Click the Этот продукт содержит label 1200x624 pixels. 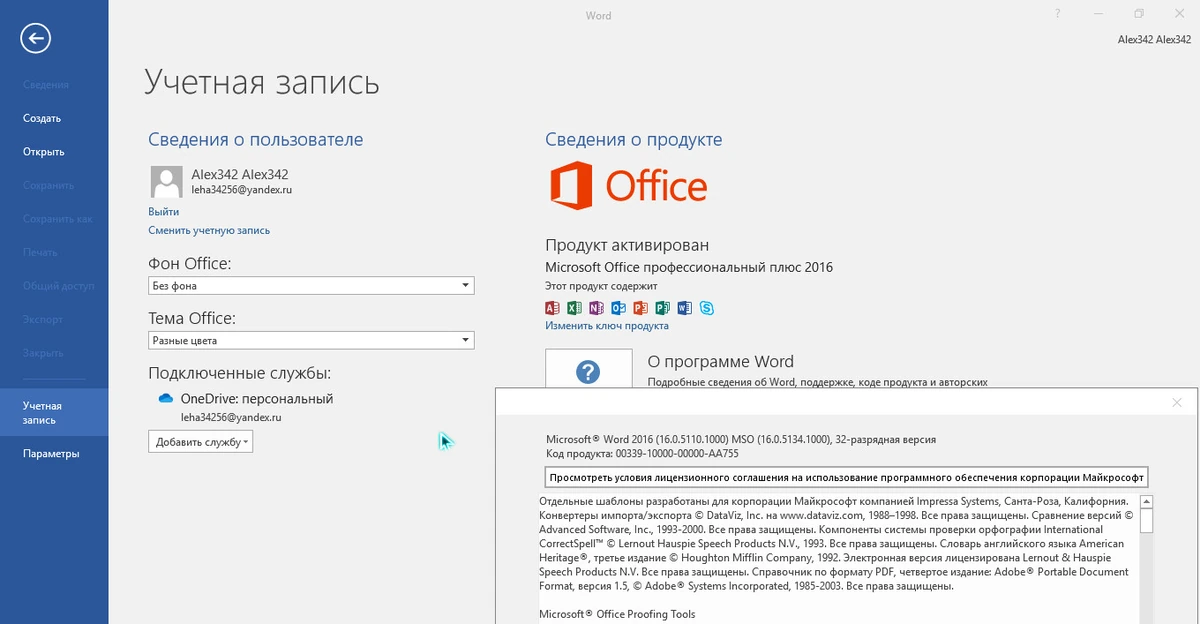pos(601,286)
